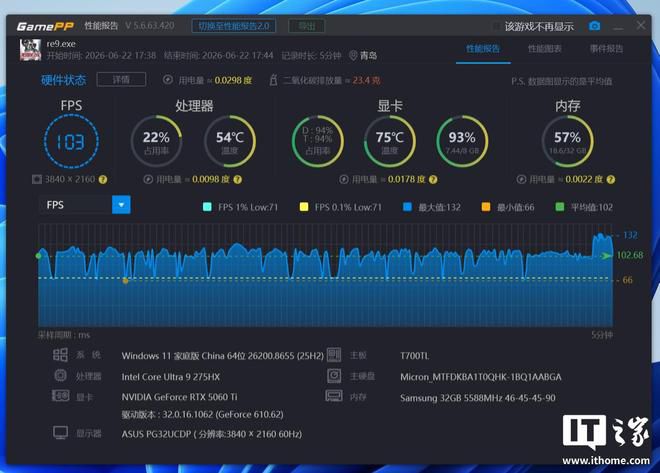Click the 23.4 克 emission value

366,80
